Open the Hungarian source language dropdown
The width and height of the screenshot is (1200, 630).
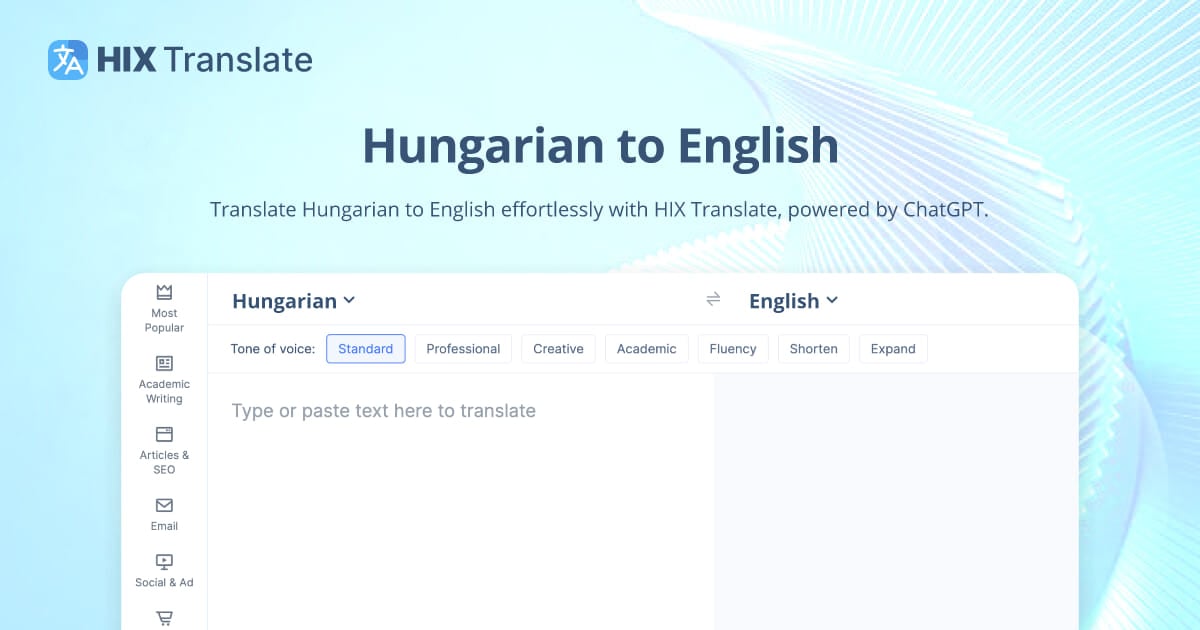point(293,300)
